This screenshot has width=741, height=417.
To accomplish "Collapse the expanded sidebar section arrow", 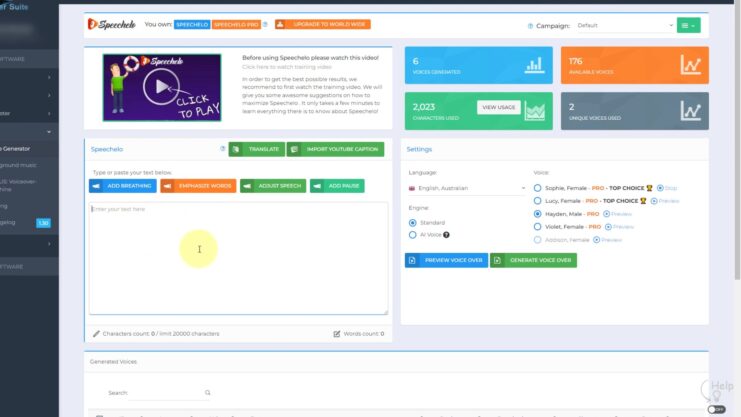I will pos(49,132).
